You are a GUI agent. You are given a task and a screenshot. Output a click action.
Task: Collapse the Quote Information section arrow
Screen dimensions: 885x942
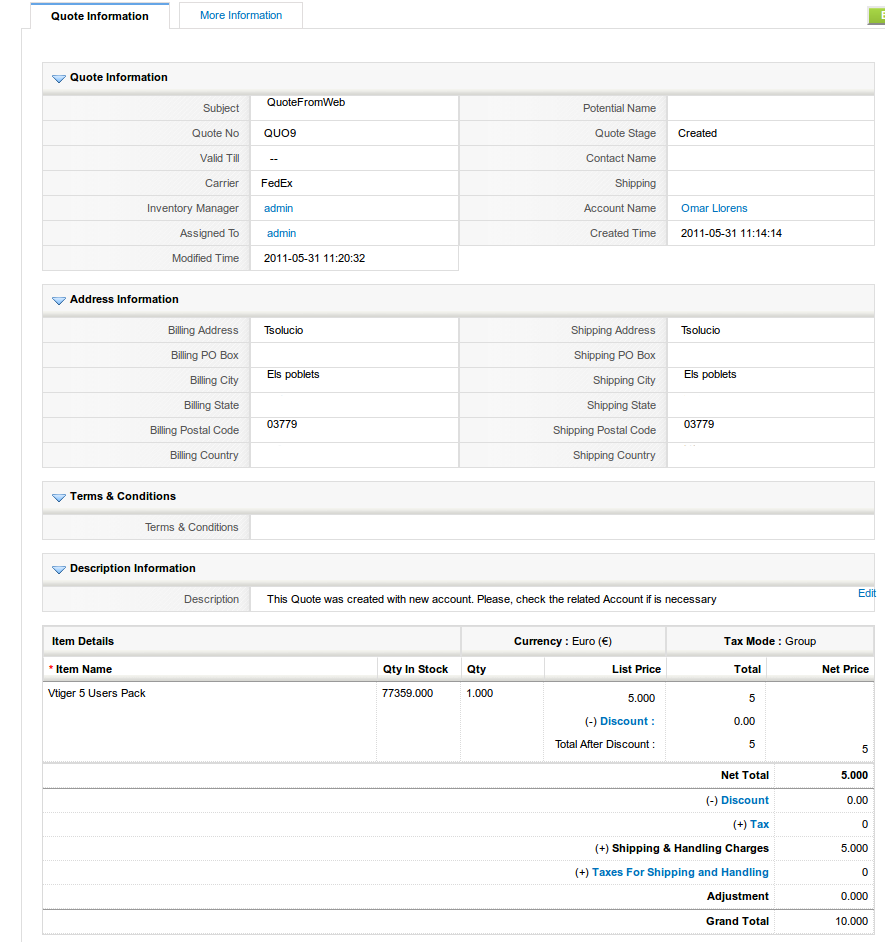click(58, 78)
